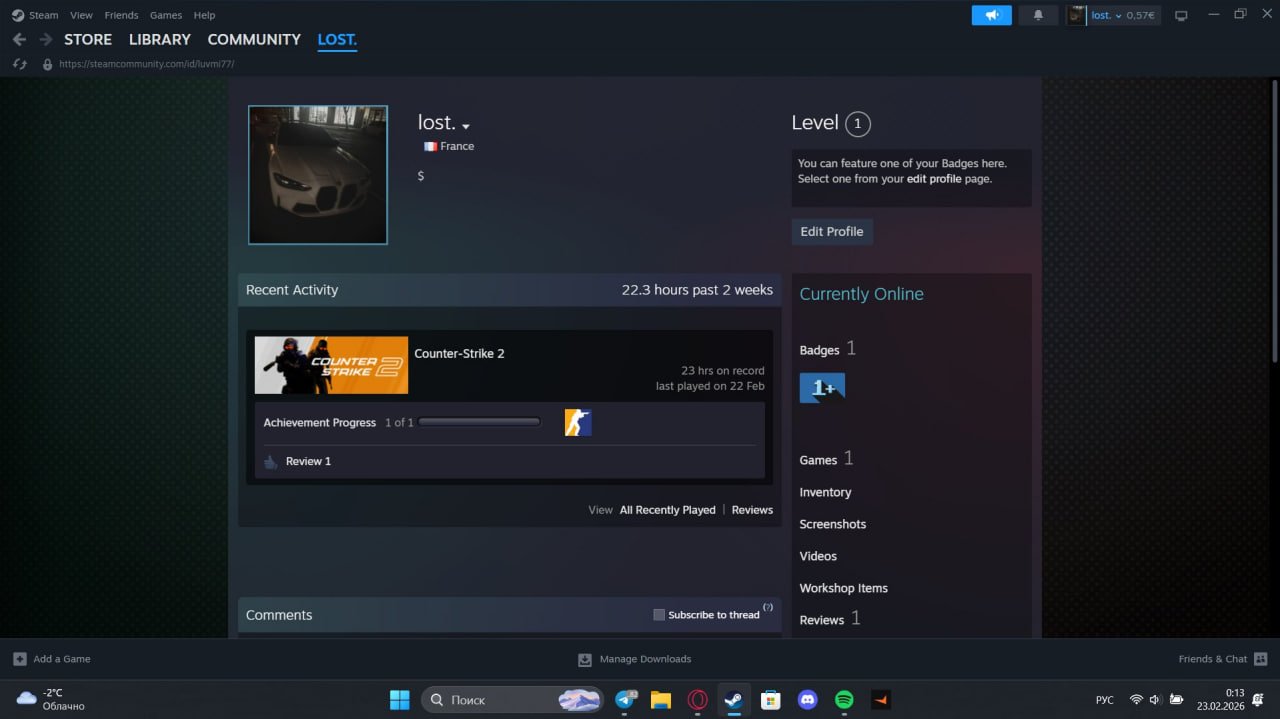Click the small account avatar in header
The height and width of the screenshot is (719, 1280).
tap(1076, 15)
